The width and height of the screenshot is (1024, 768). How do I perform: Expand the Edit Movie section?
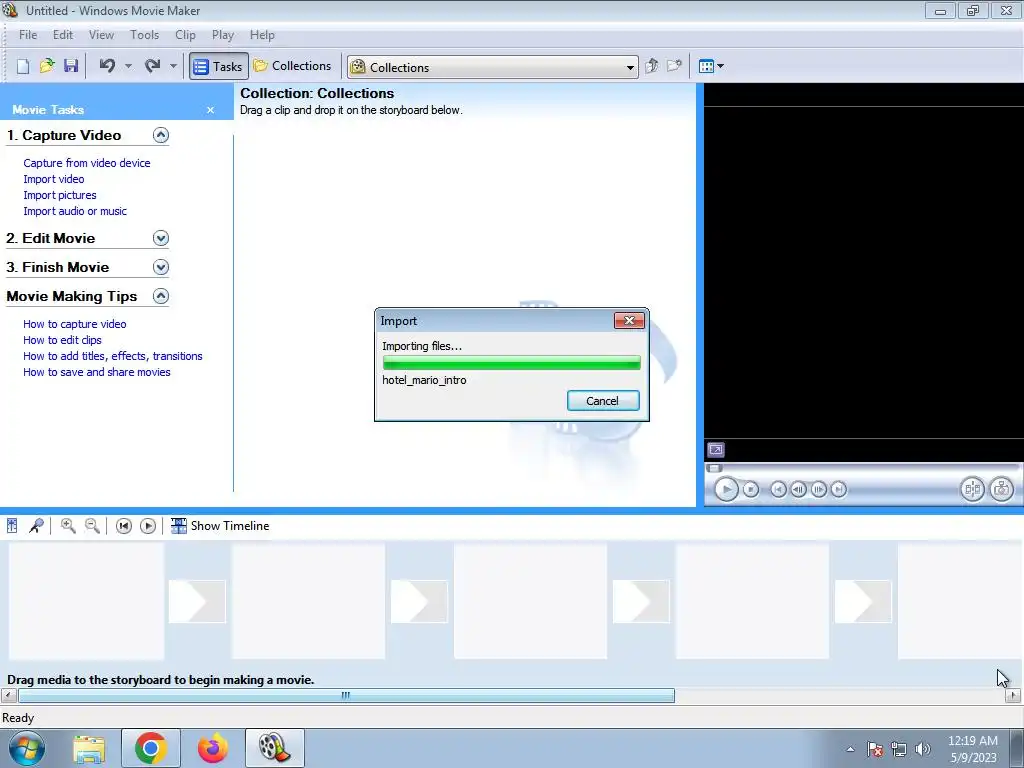pos(161,238)
